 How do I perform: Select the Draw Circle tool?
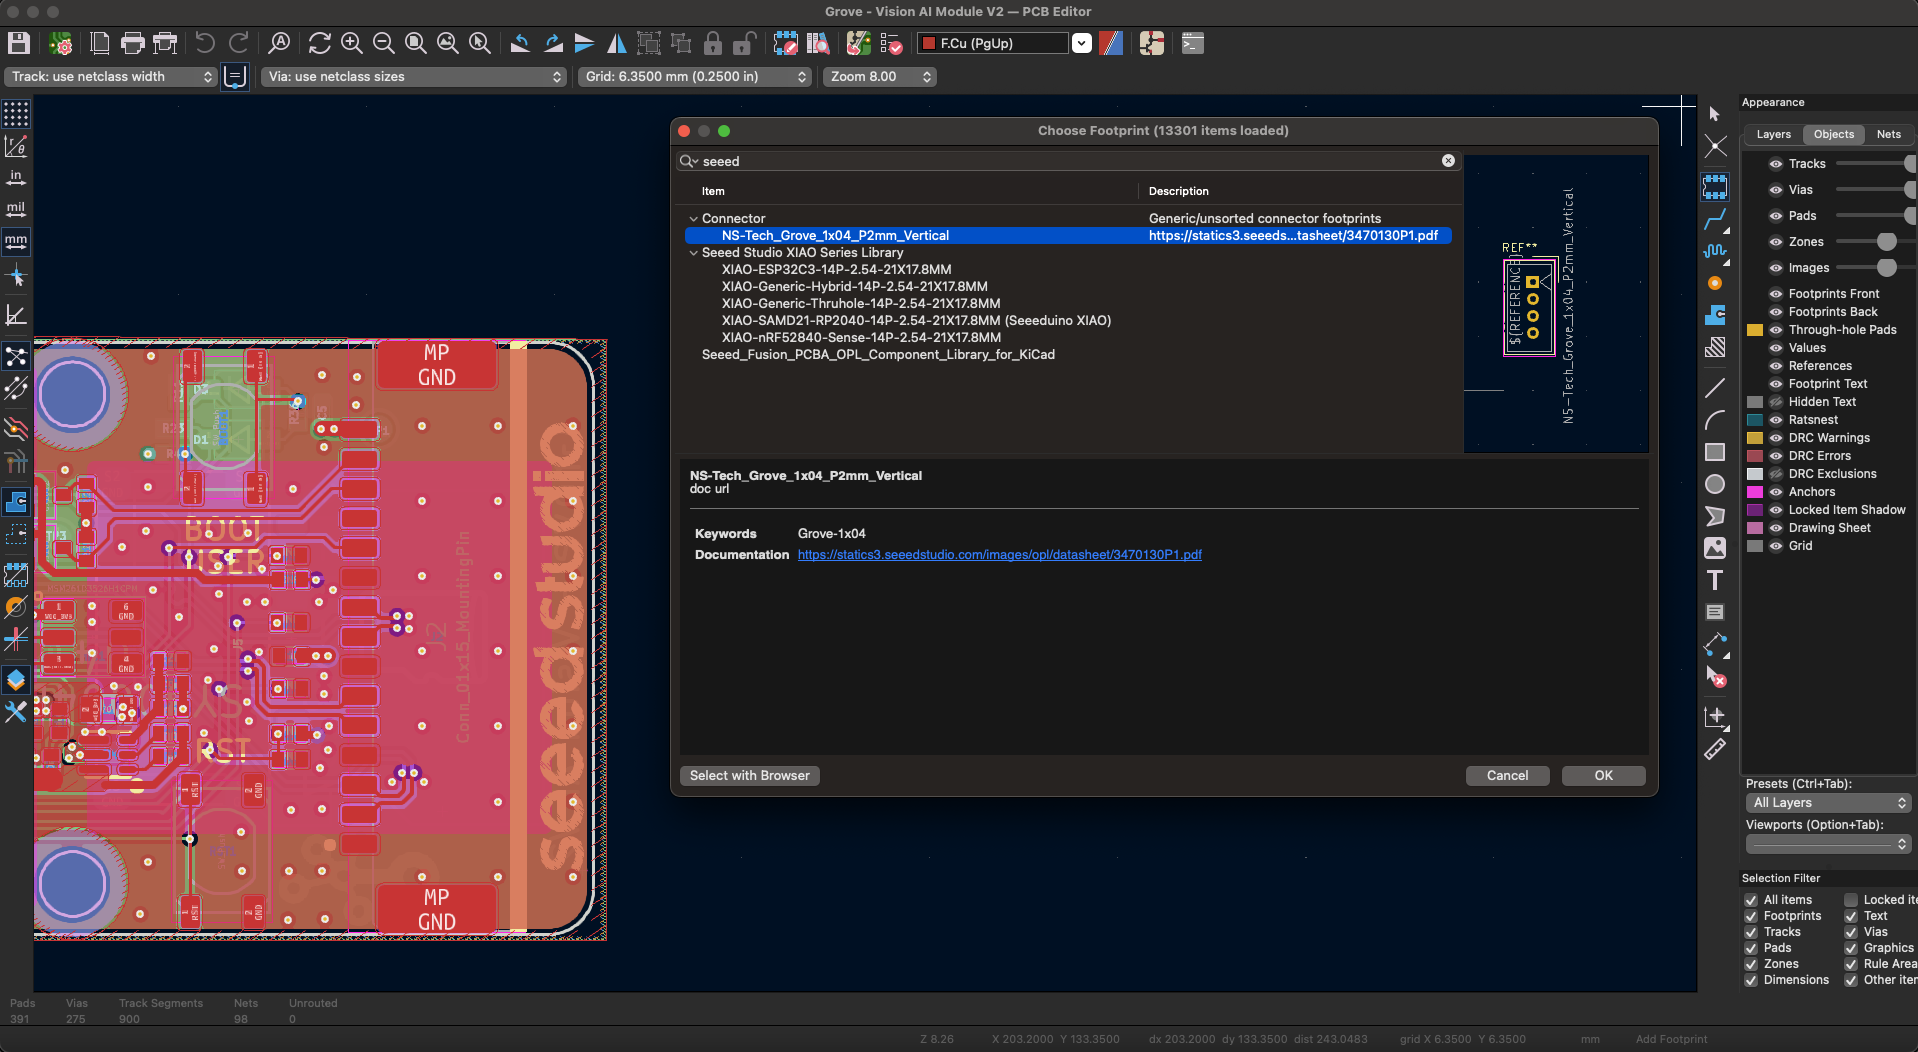[1715, 484]
